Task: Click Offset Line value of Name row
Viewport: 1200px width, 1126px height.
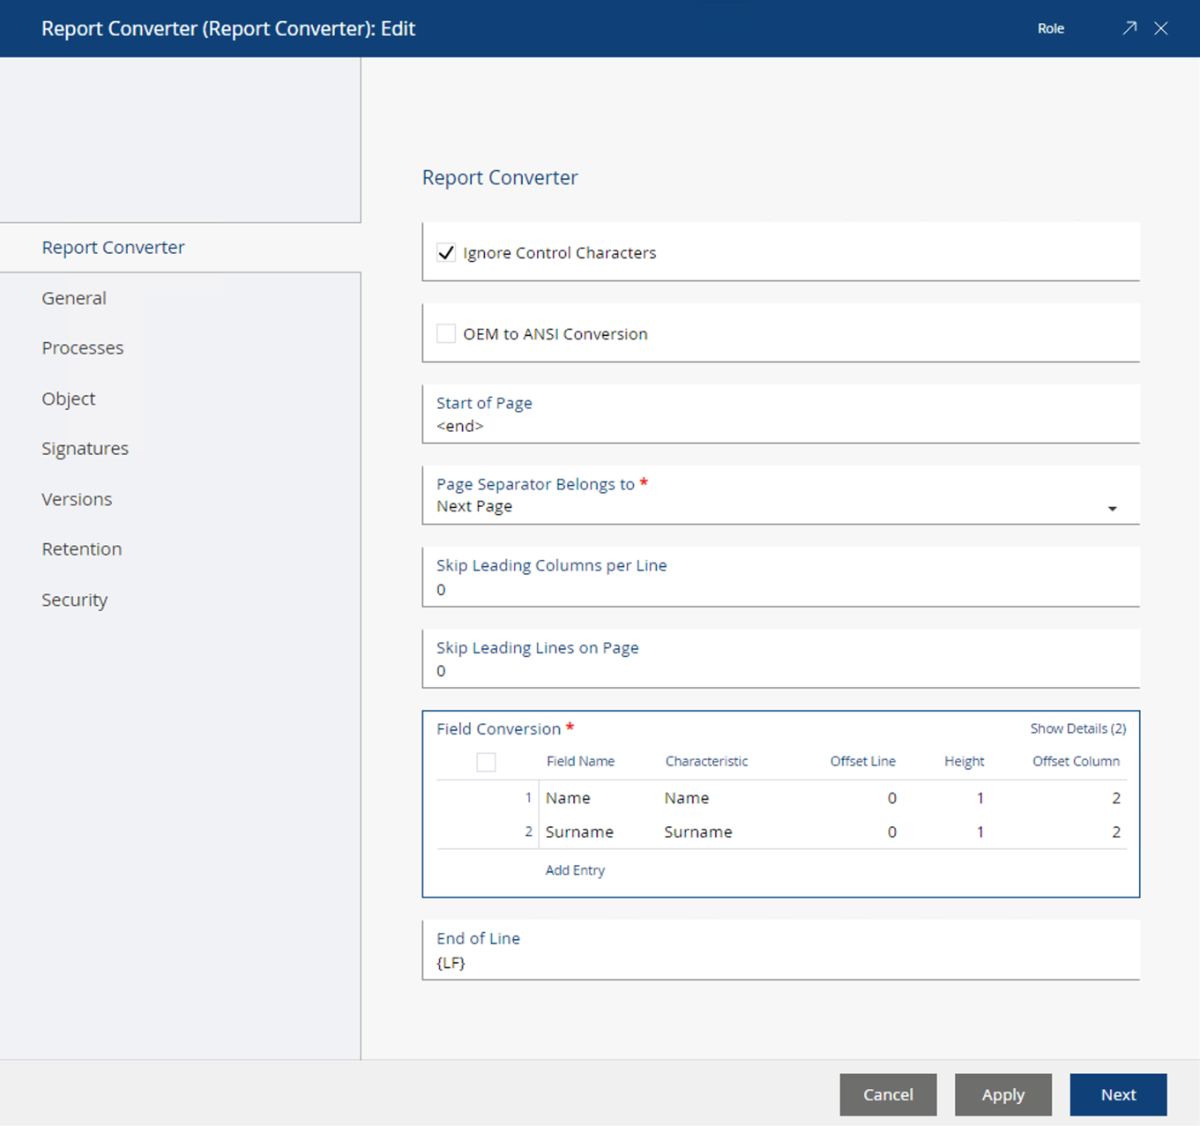Action: coord(892,798)
